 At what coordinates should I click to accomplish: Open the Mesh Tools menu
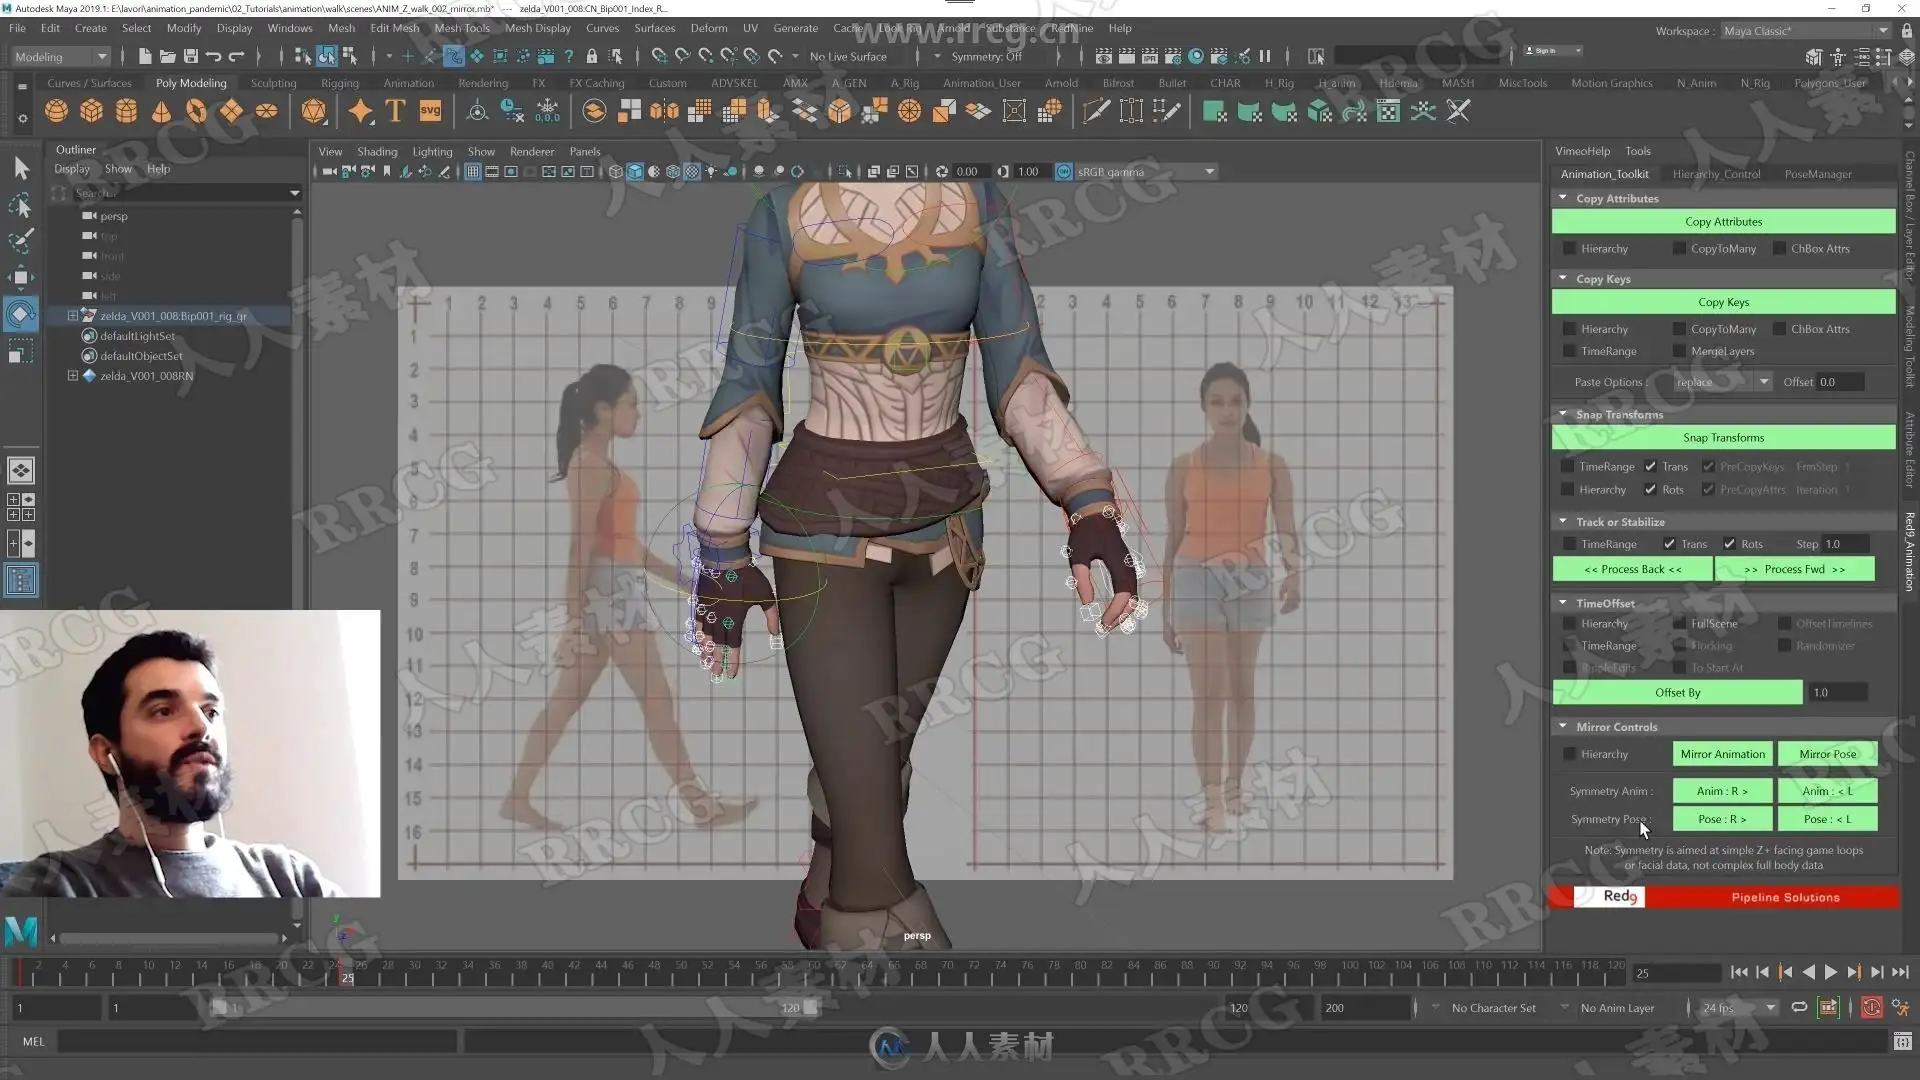[461, 28]
